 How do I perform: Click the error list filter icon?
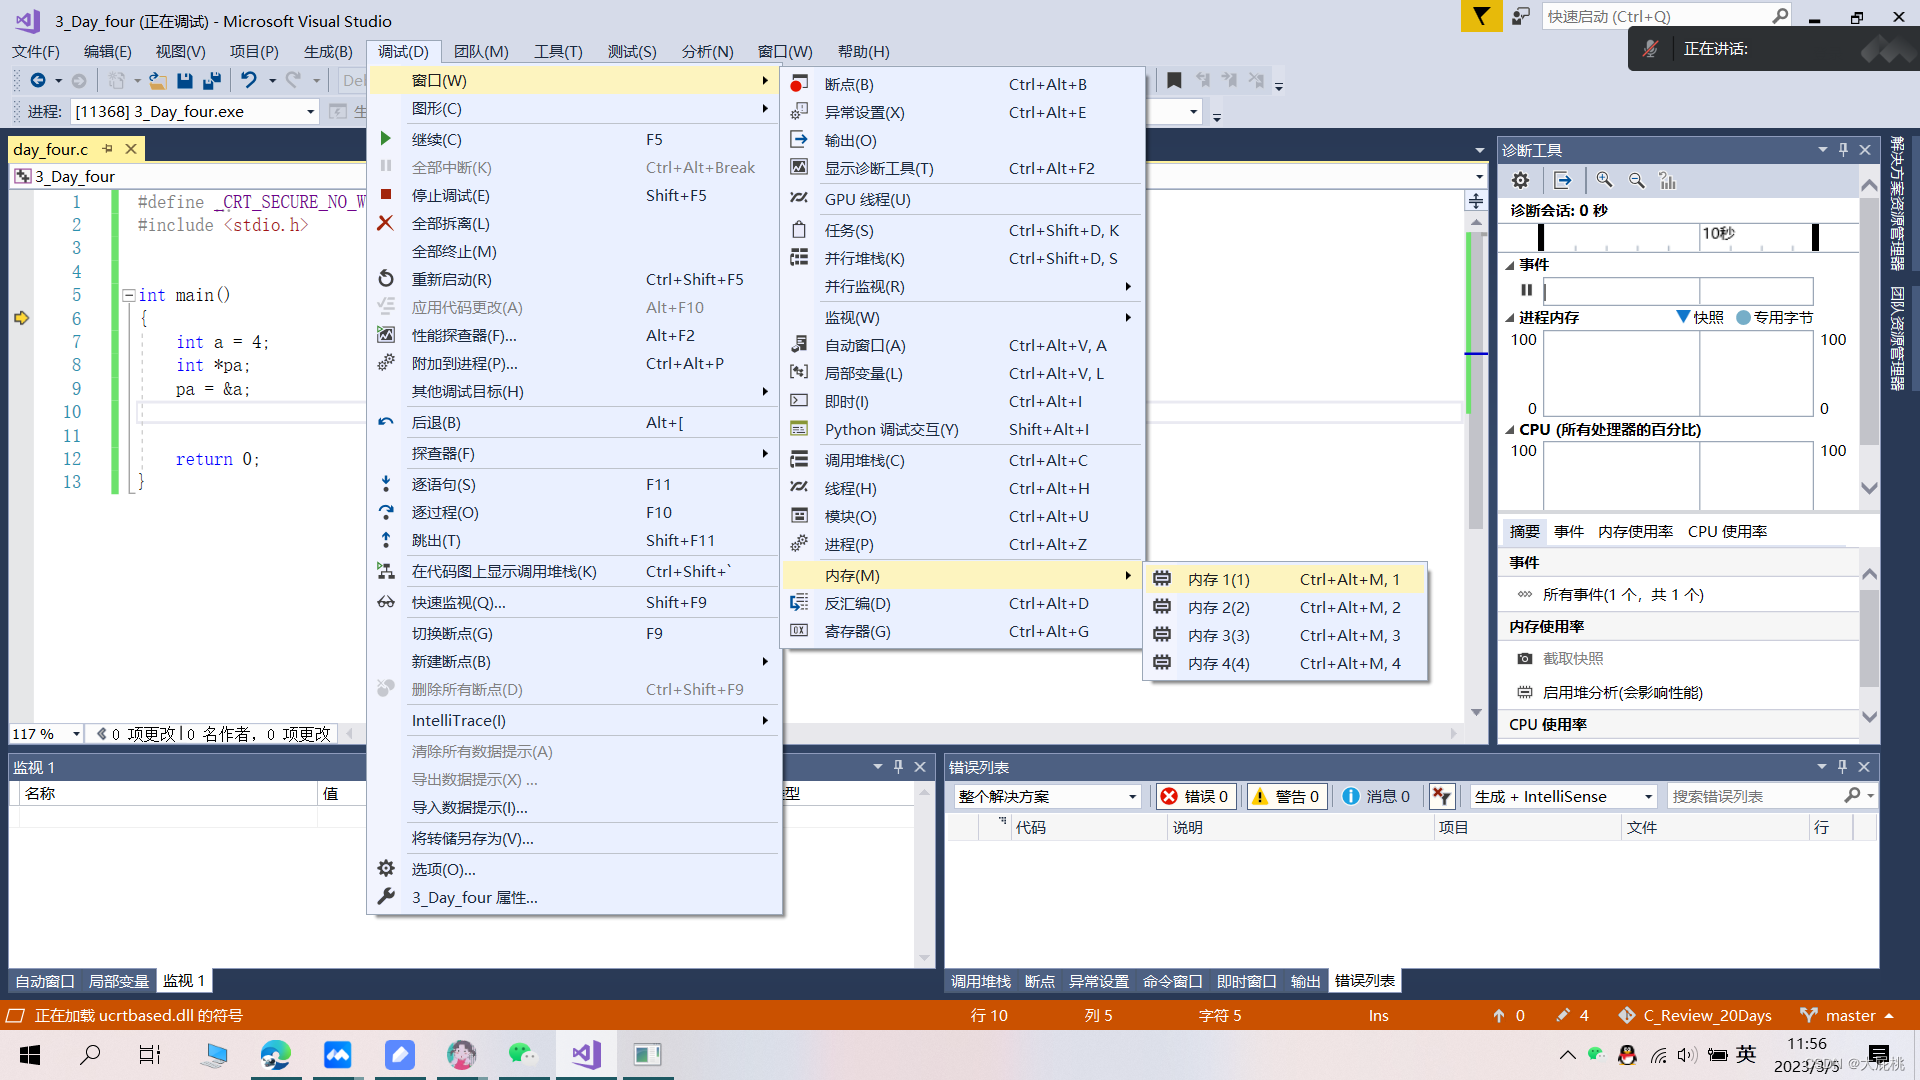pyautogui.click(x=1441, y=797)
